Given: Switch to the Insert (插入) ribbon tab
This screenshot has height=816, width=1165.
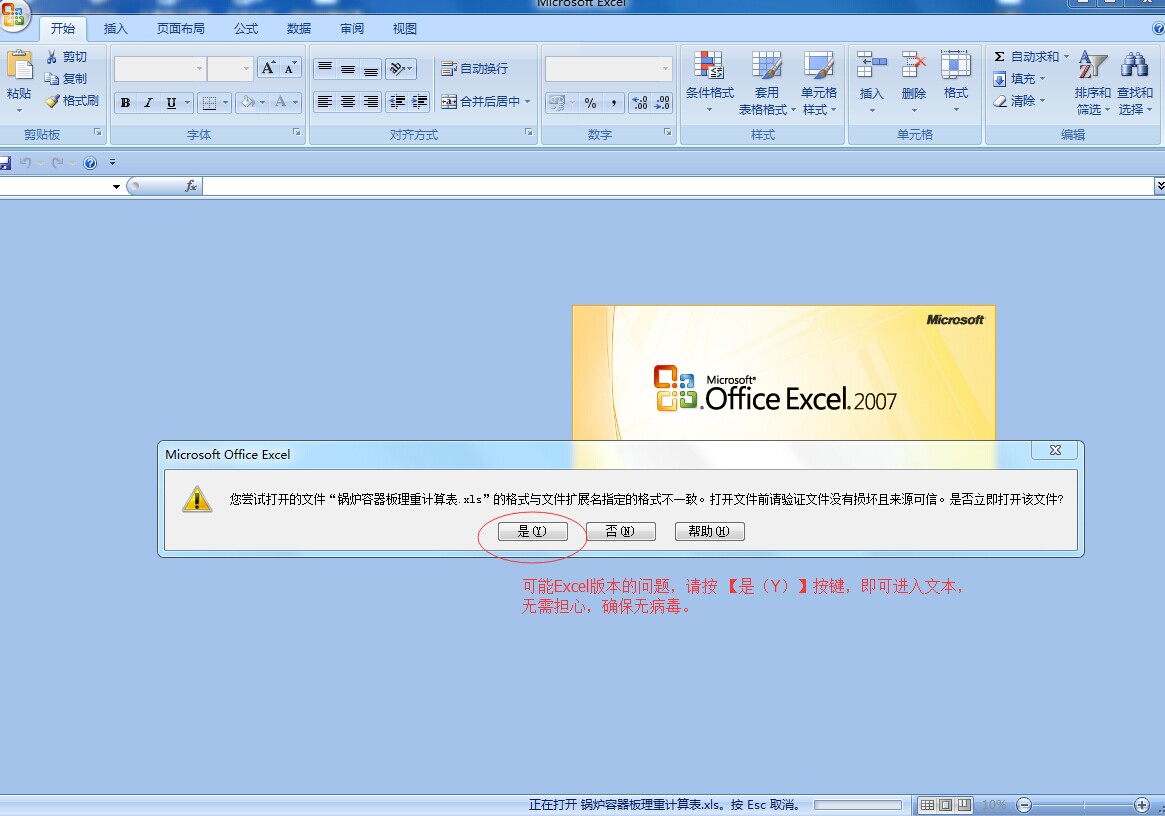Looking at the screenshot, I should (116, 29).
